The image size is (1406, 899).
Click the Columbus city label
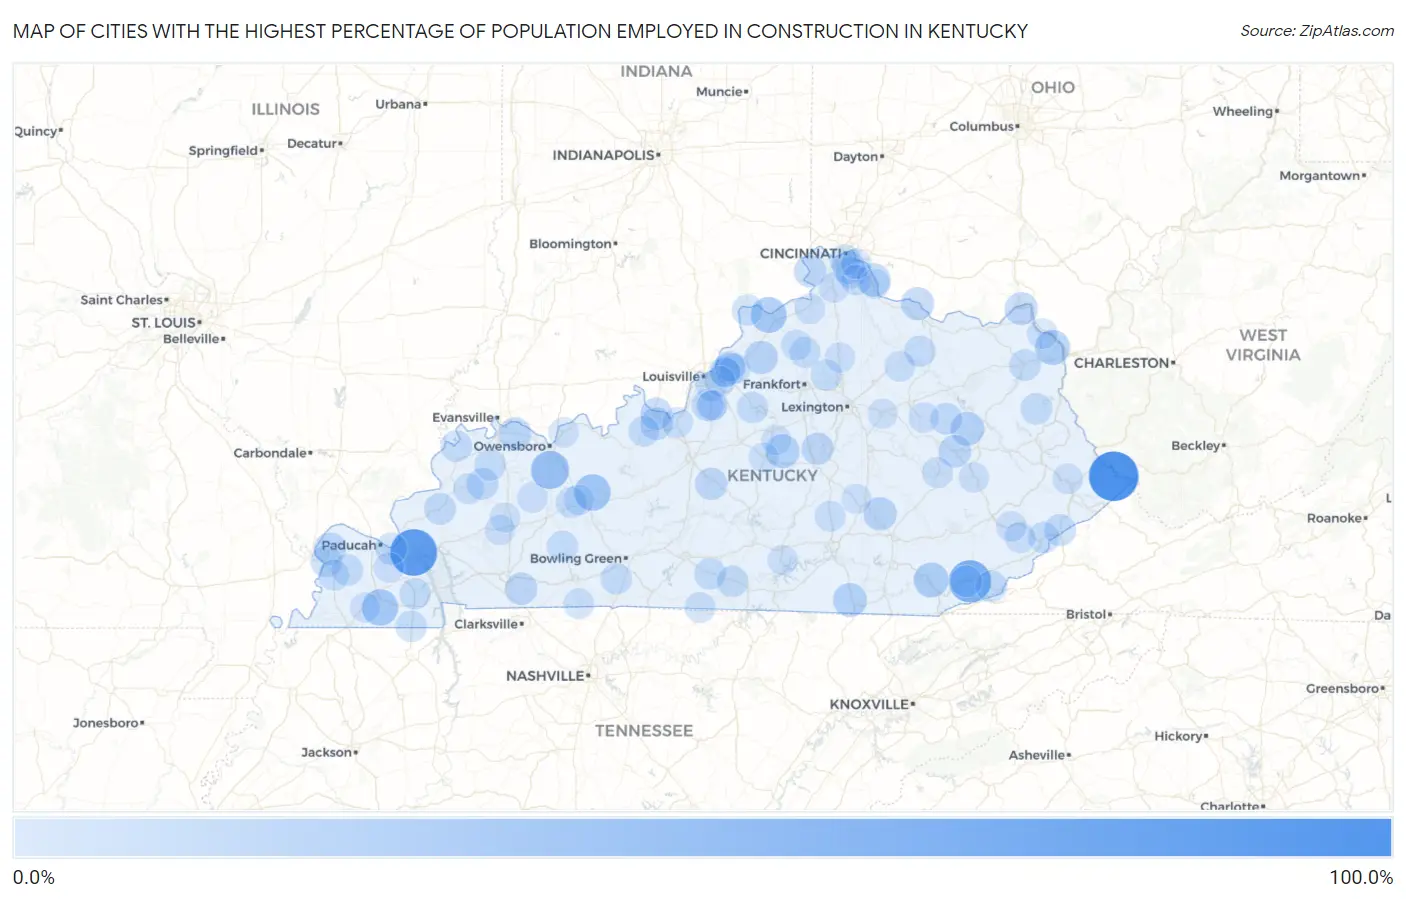click(982, 126)
